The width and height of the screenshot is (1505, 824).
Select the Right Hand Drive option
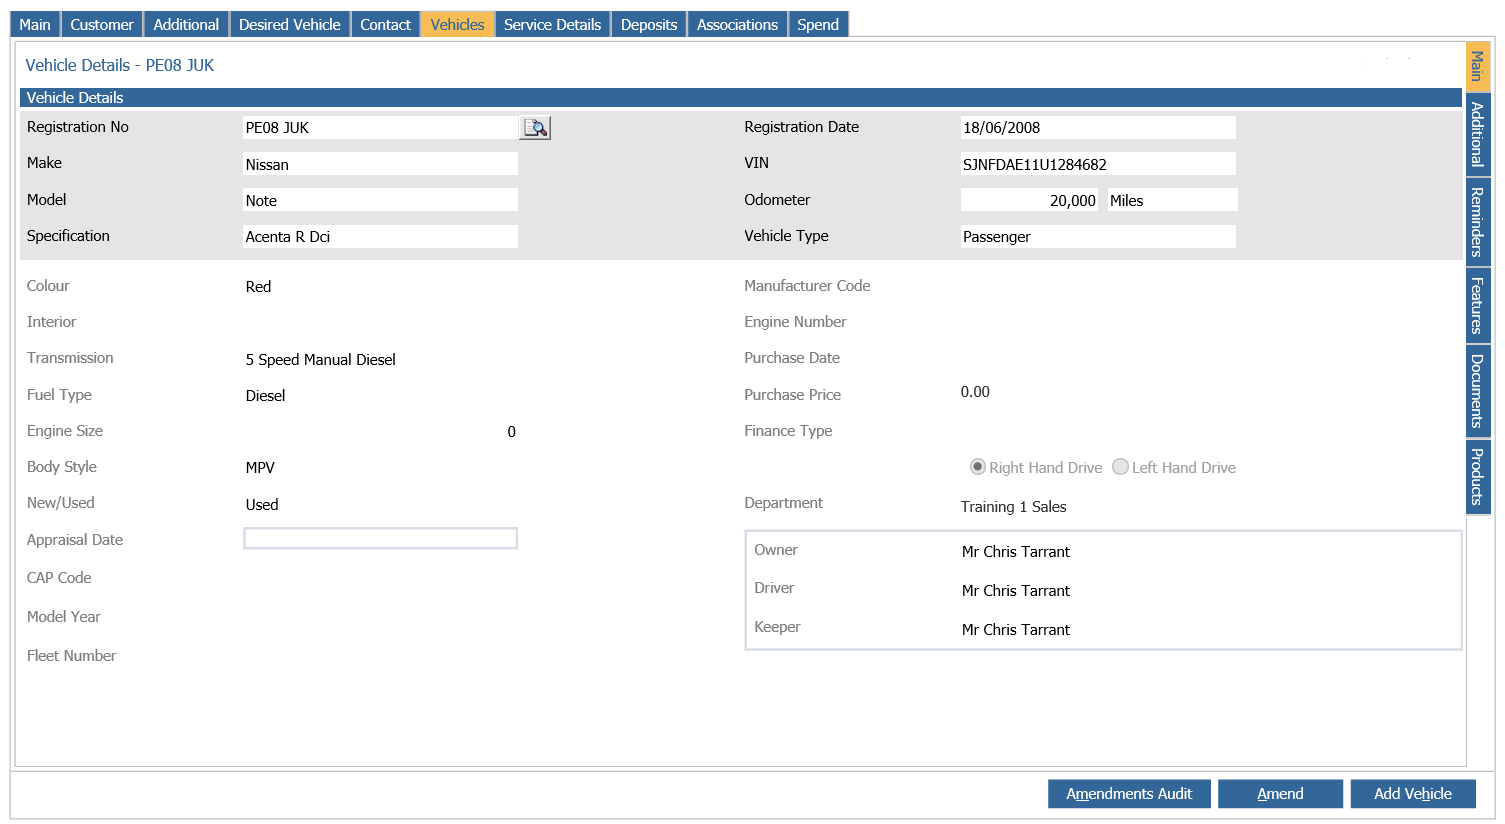(978, 467)
